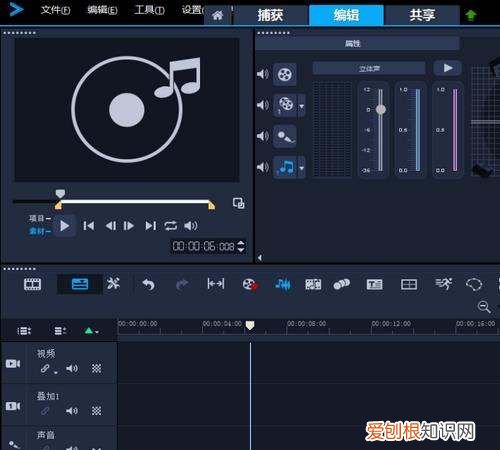Go to the home tab icon

click(217, 15)
